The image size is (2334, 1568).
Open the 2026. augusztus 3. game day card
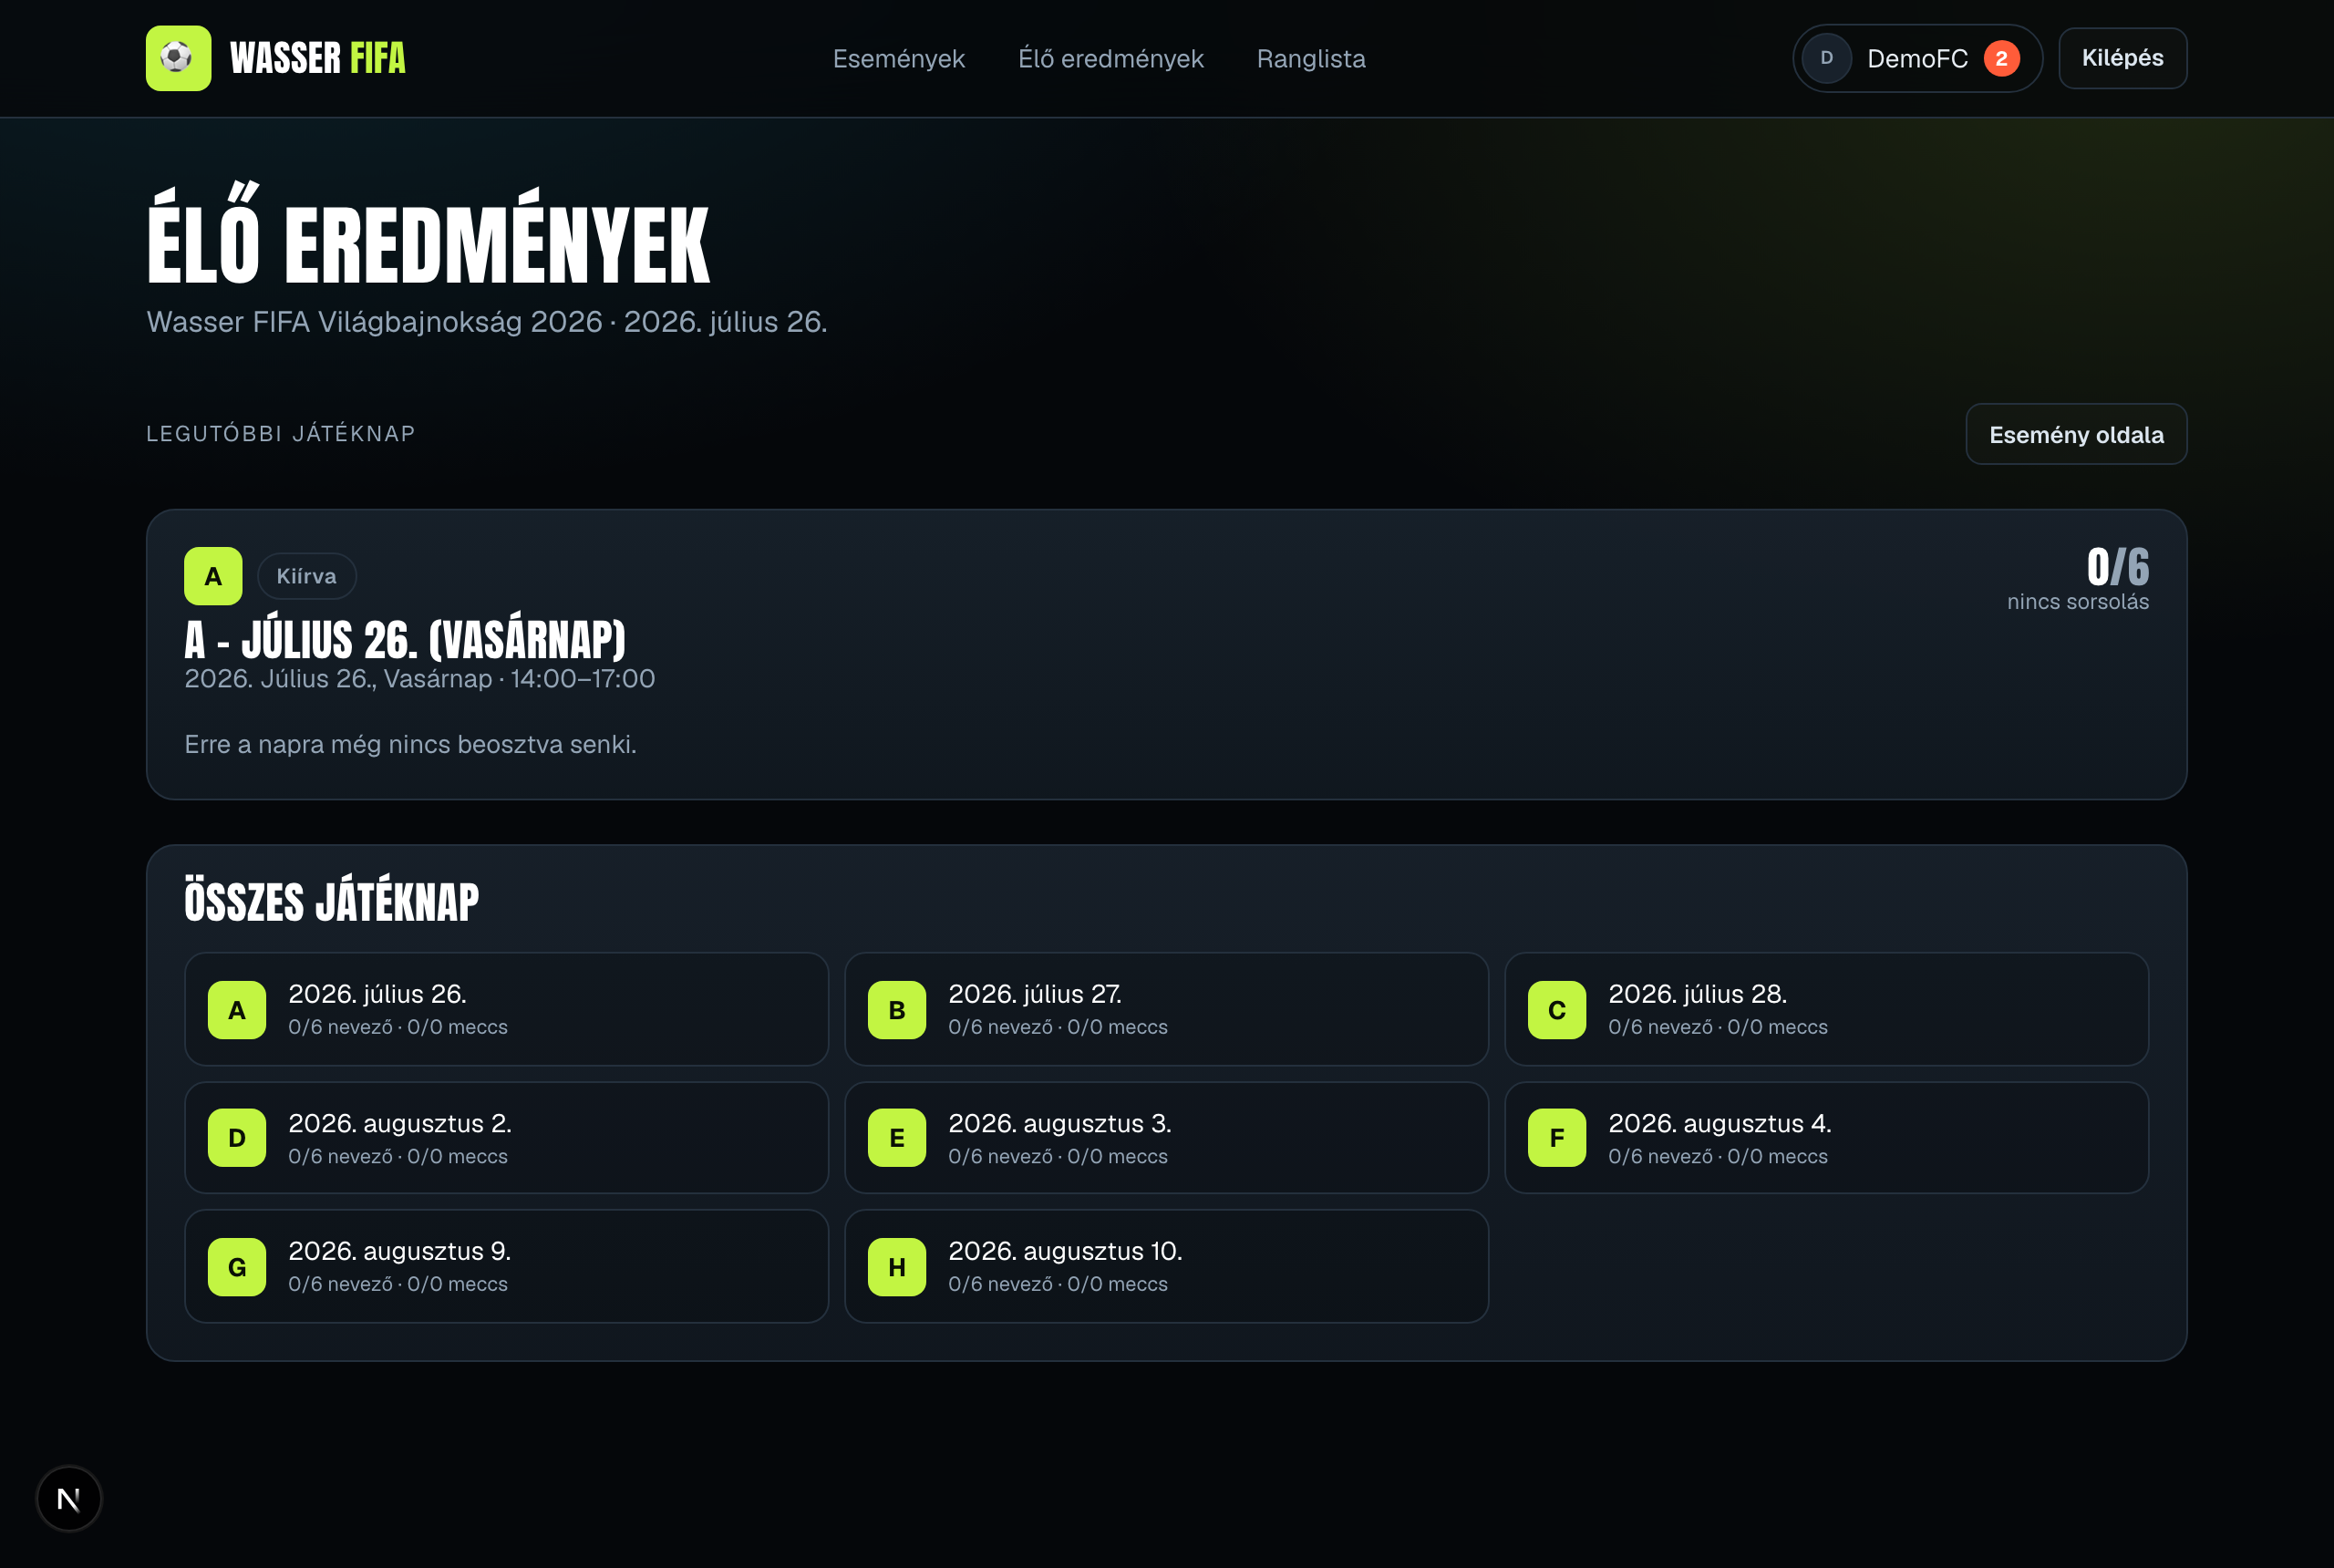[1166, 1137]
